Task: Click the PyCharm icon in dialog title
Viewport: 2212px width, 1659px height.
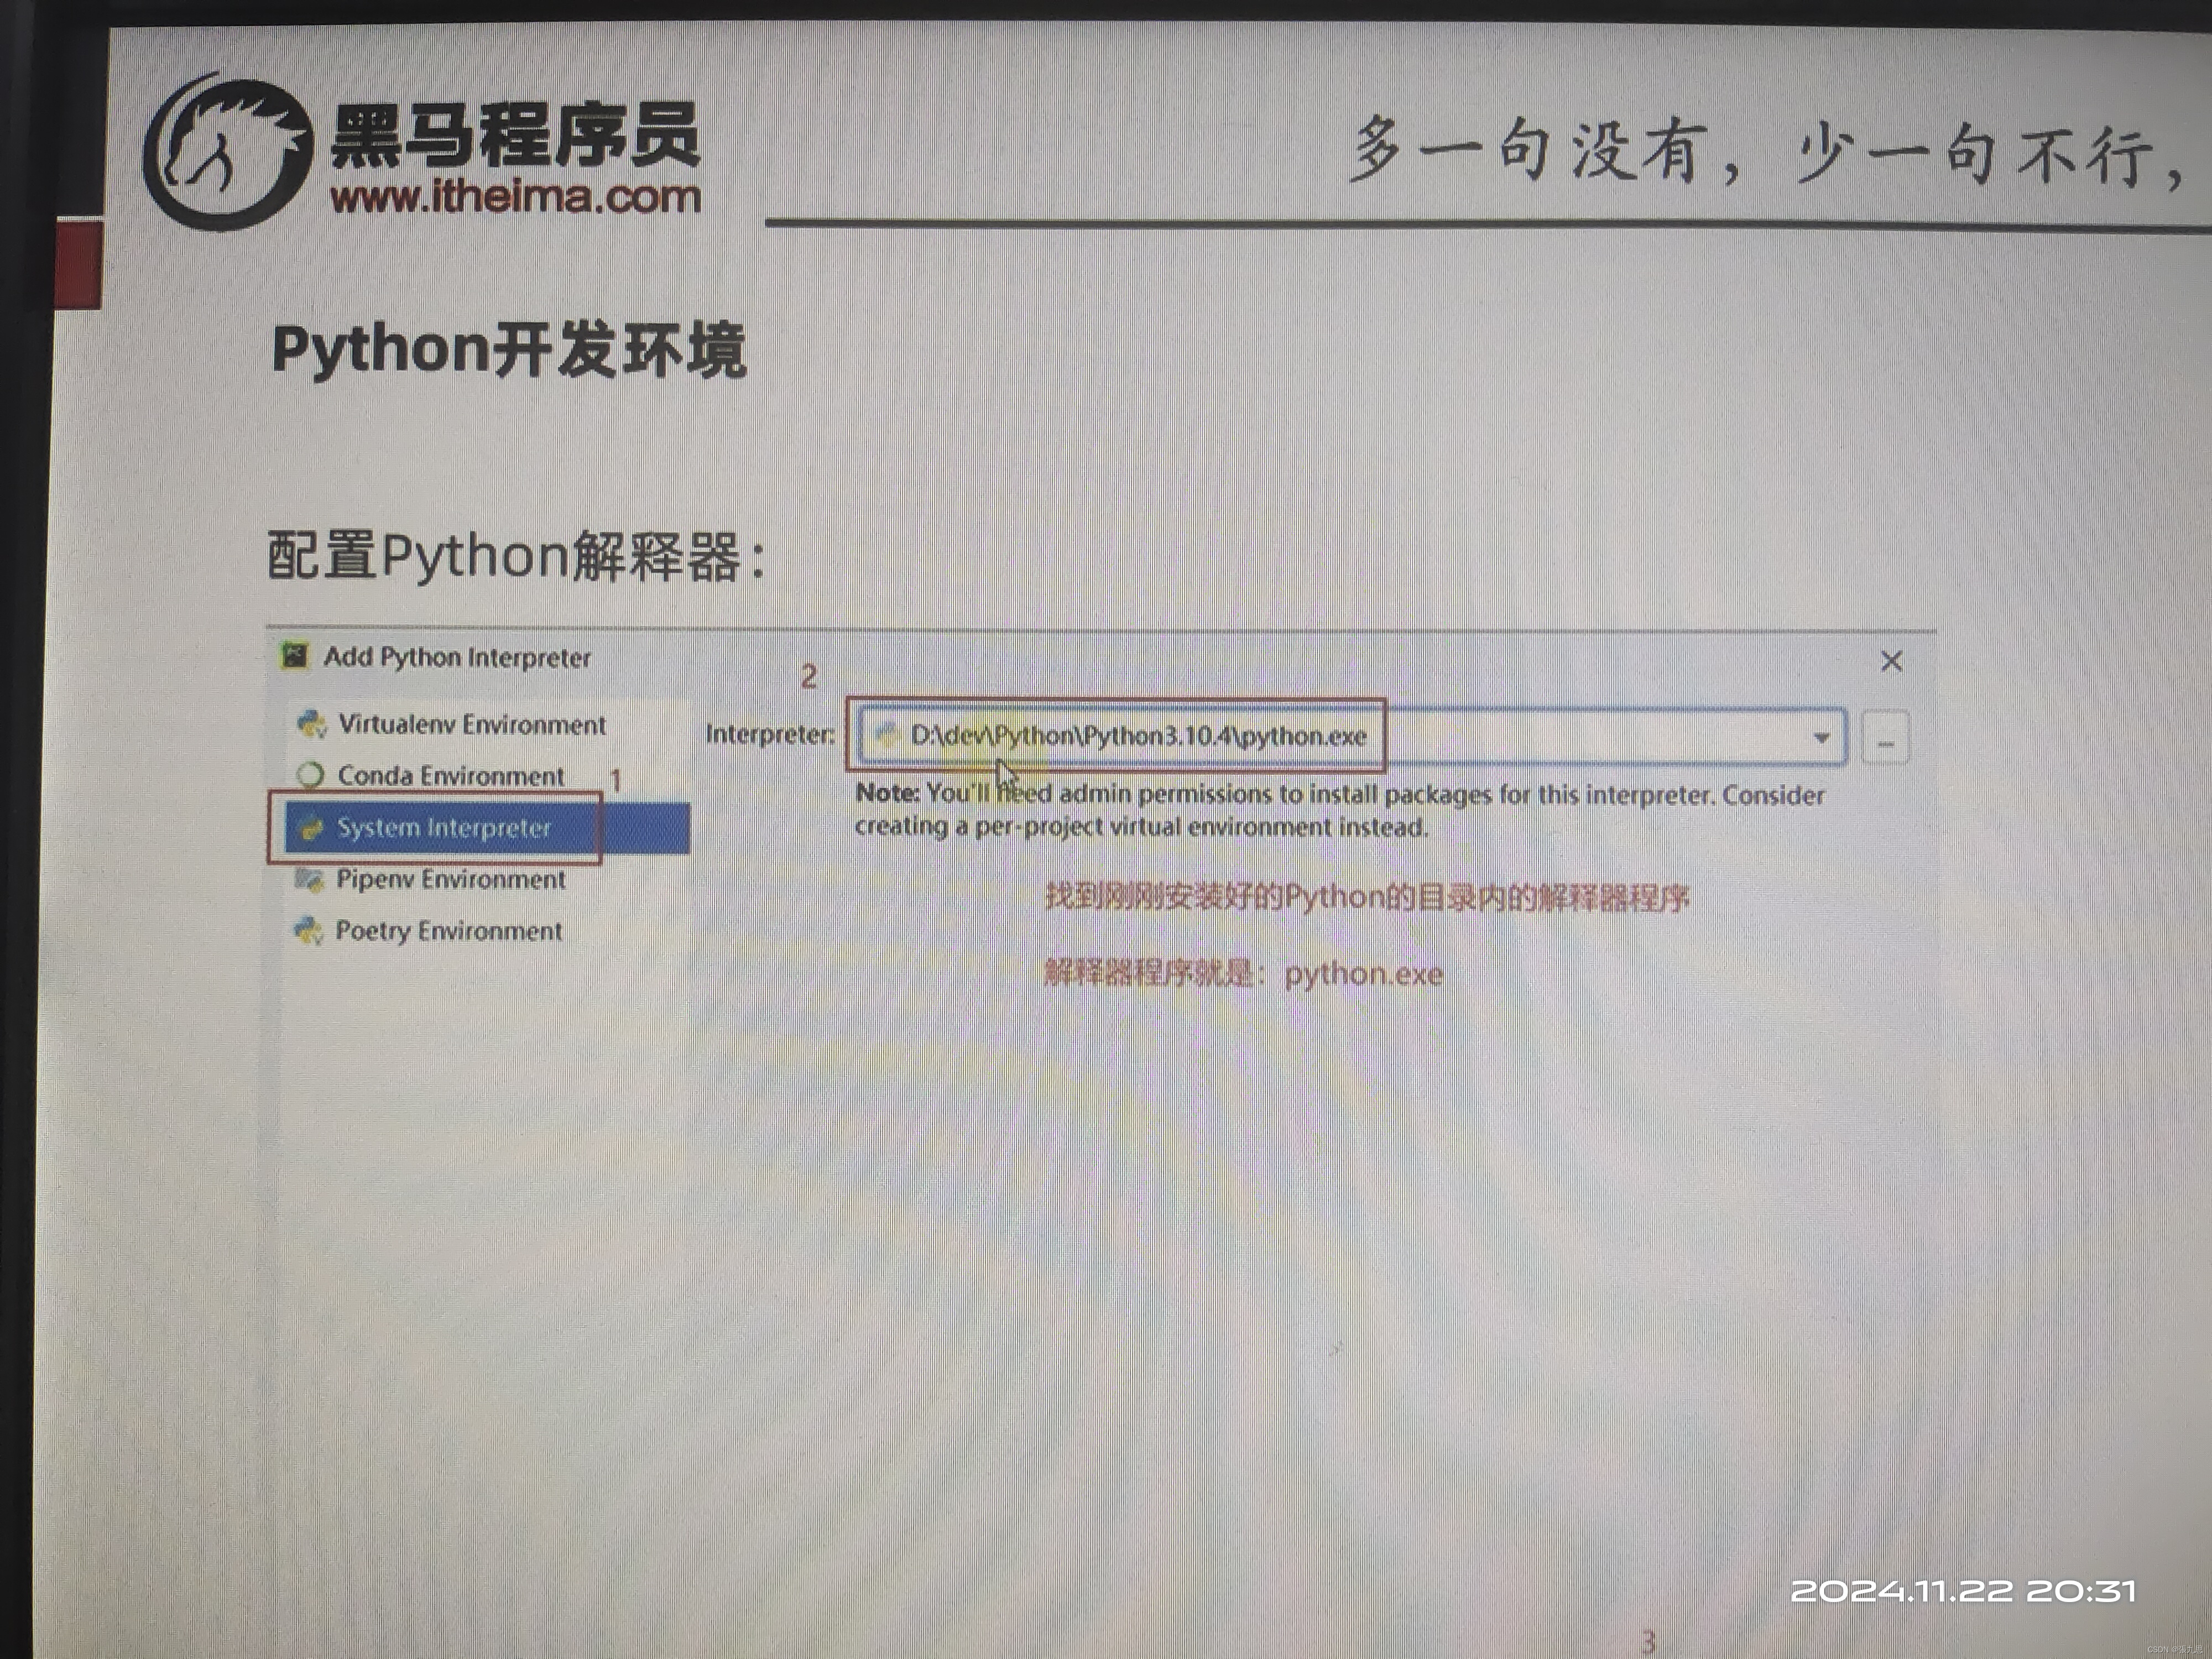Action: [294, 656]
